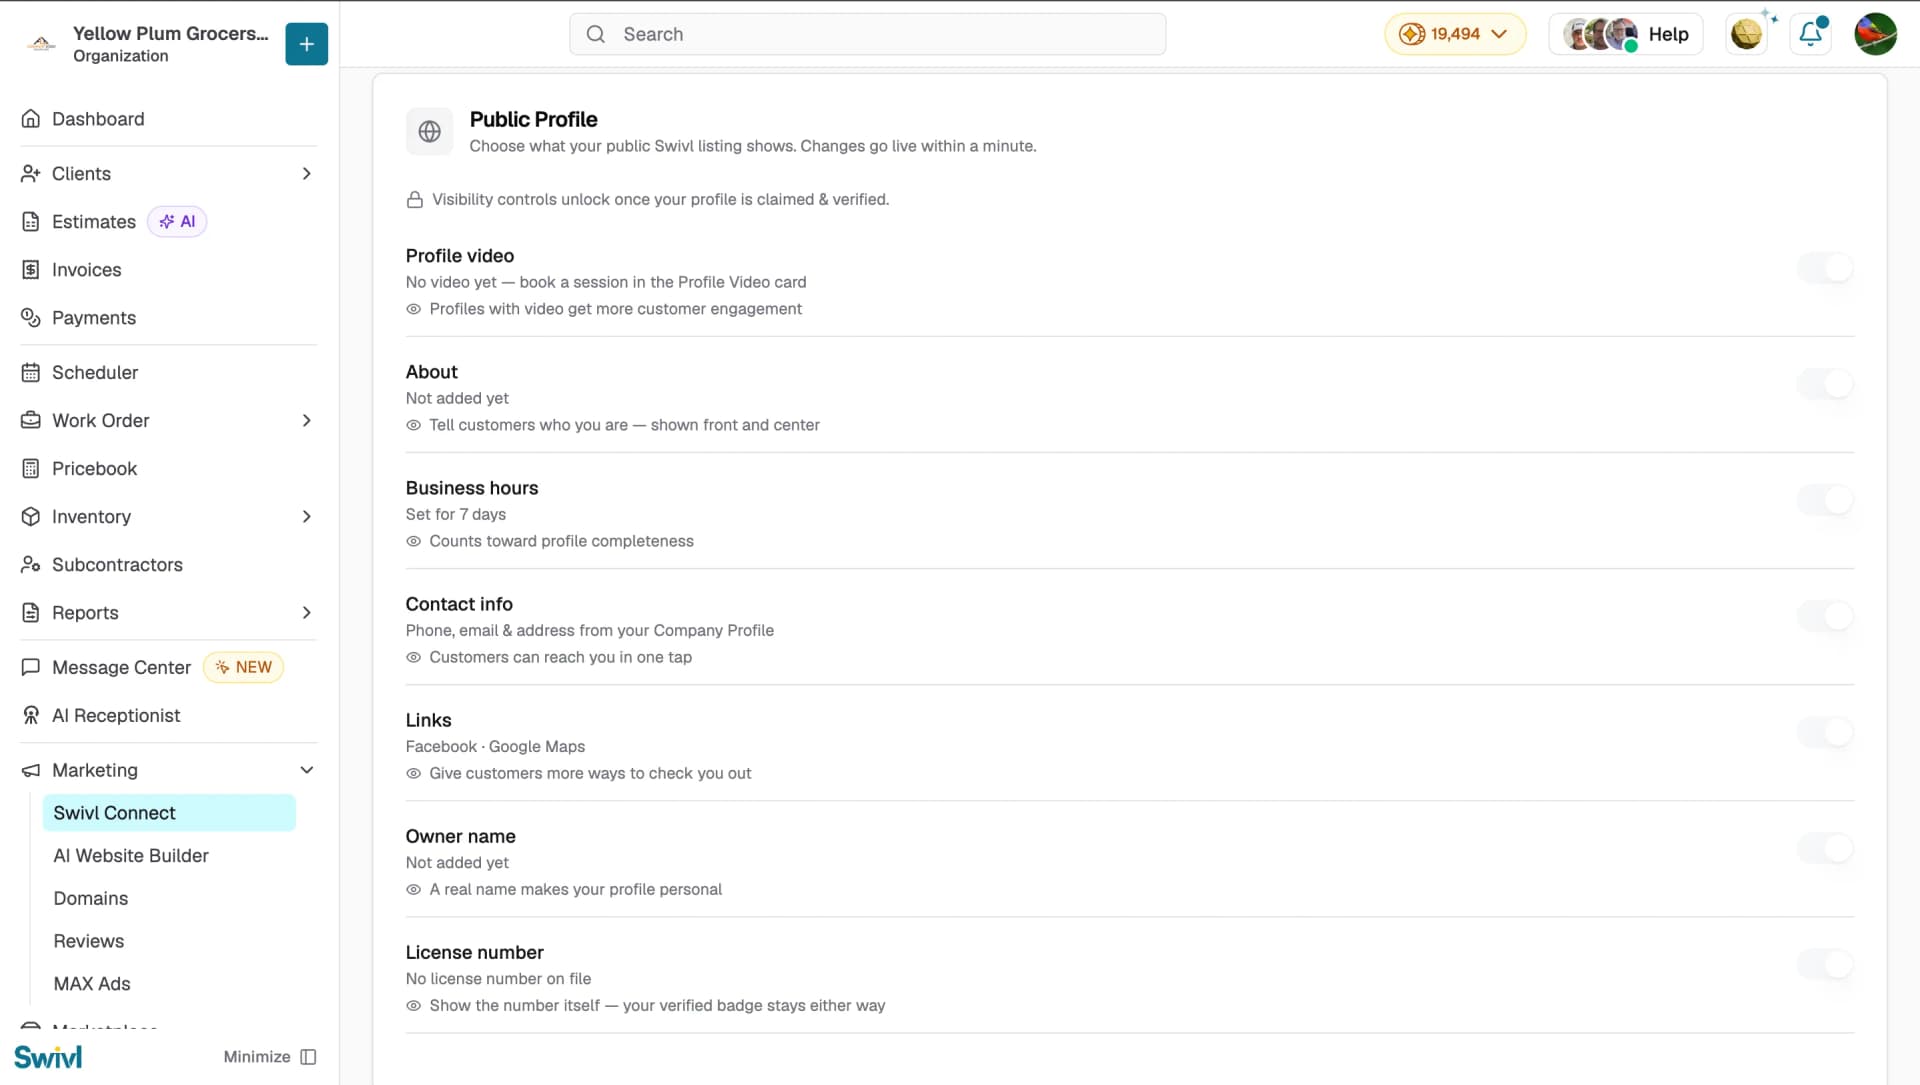Click the Work Order briefcase icon
1920x1085 pixels.
coord(31,421)
